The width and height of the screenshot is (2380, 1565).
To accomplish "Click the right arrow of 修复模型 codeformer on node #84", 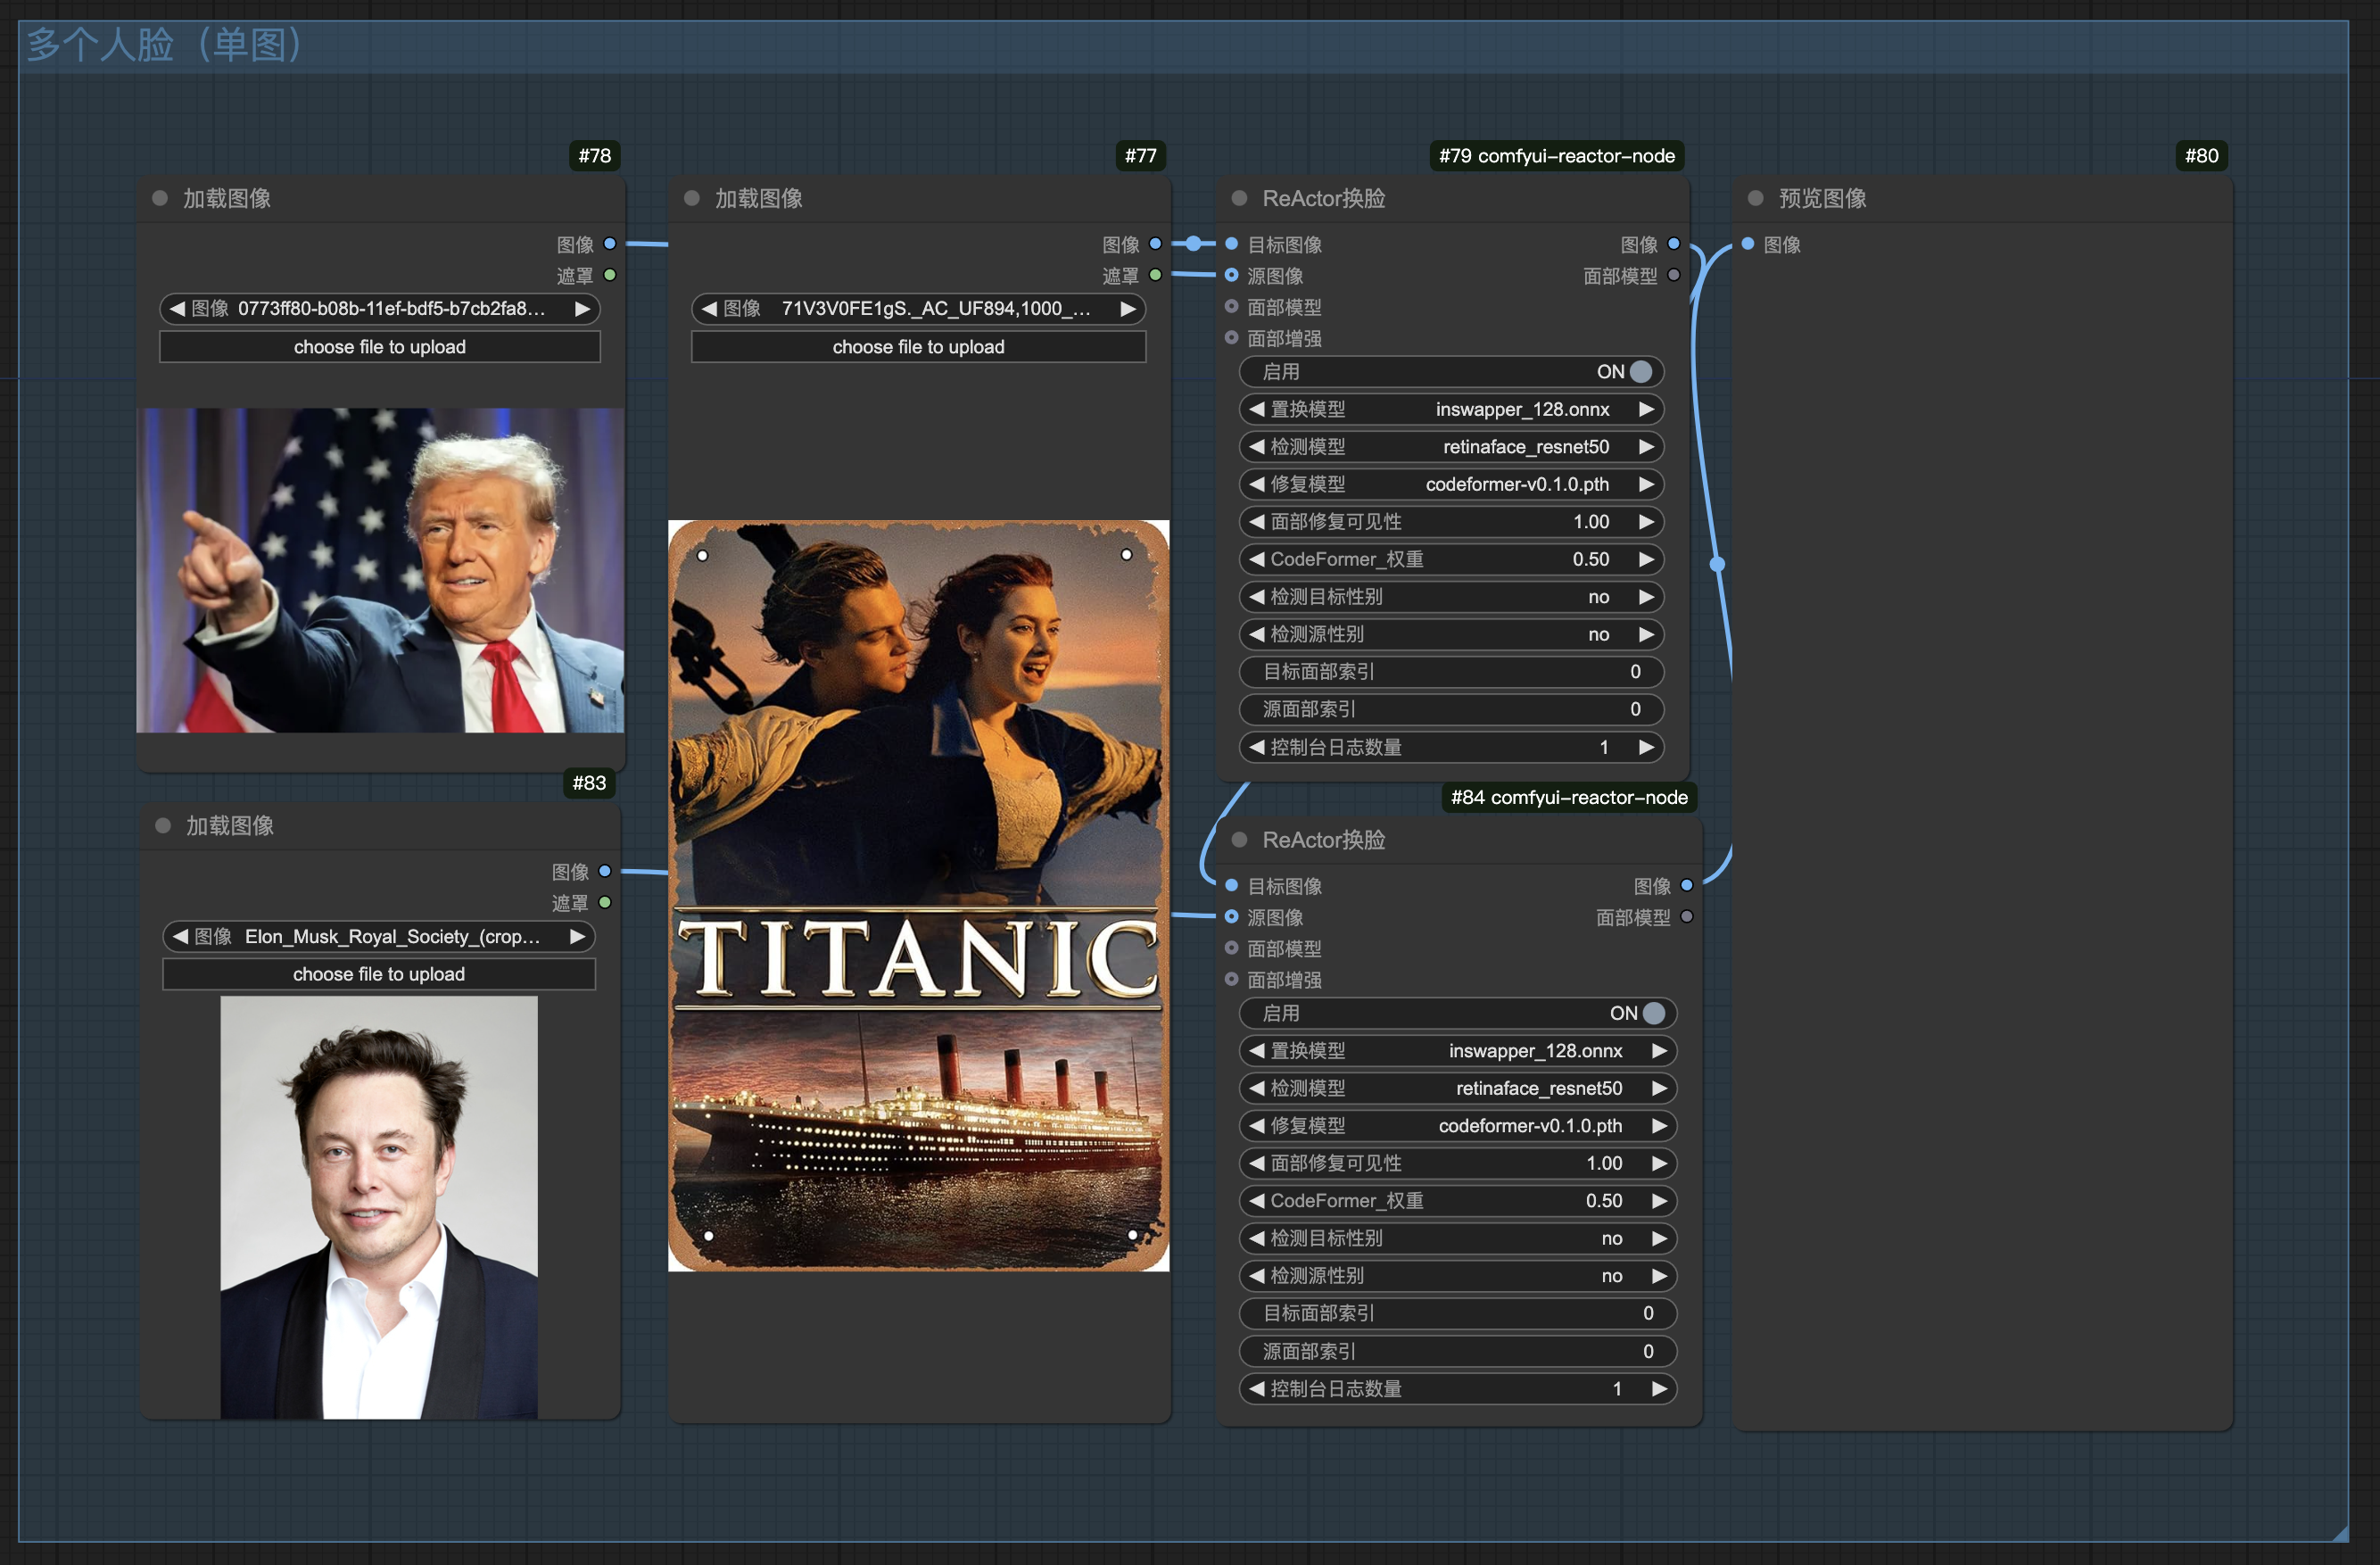I will (x=1659, y=1126).
